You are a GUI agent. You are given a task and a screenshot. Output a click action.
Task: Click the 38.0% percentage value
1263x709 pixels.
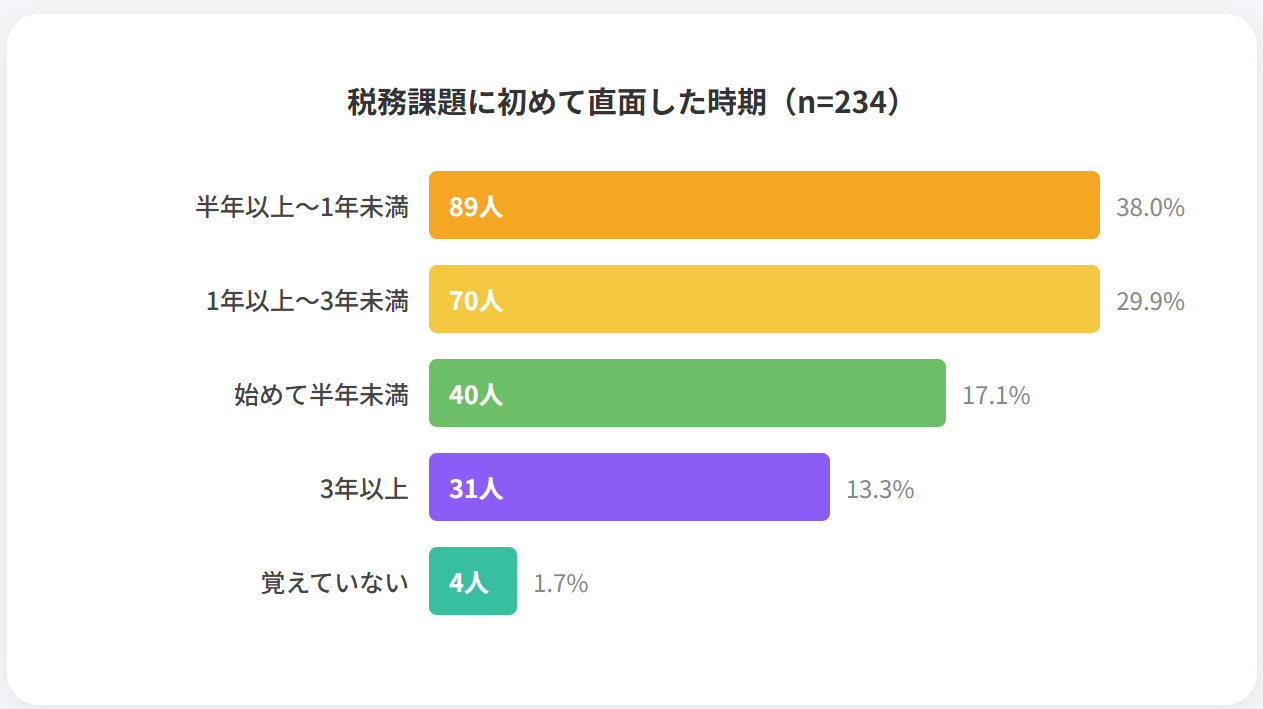pyautogui.click(x=1150, y=208)
